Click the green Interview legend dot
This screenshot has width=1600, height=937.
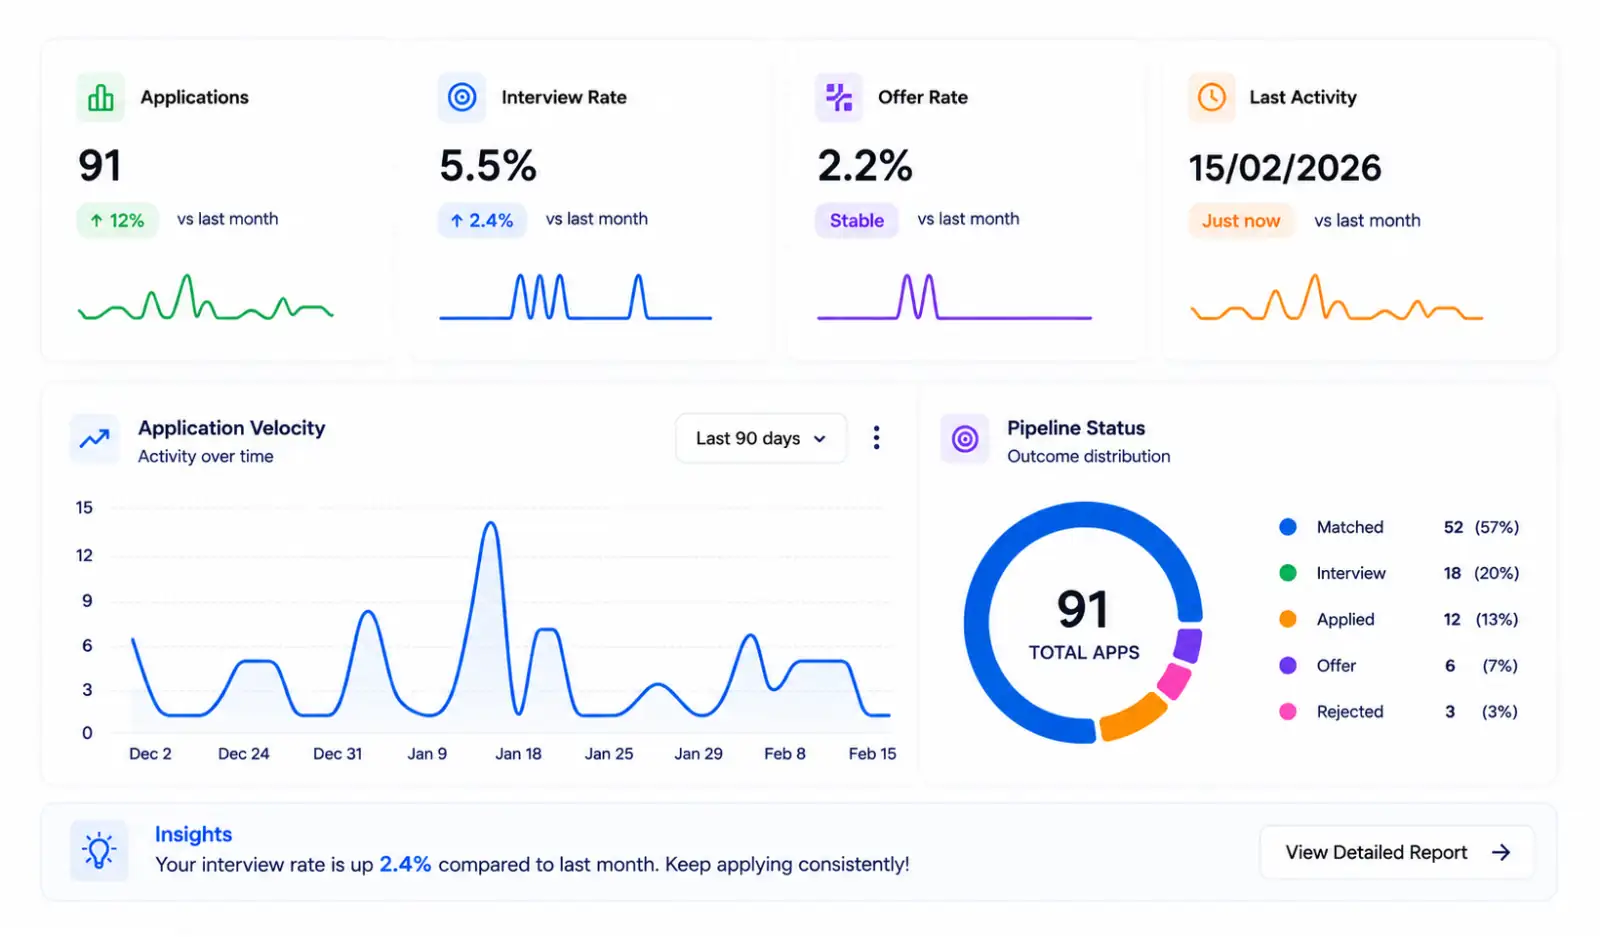[x=1288, y=573]
